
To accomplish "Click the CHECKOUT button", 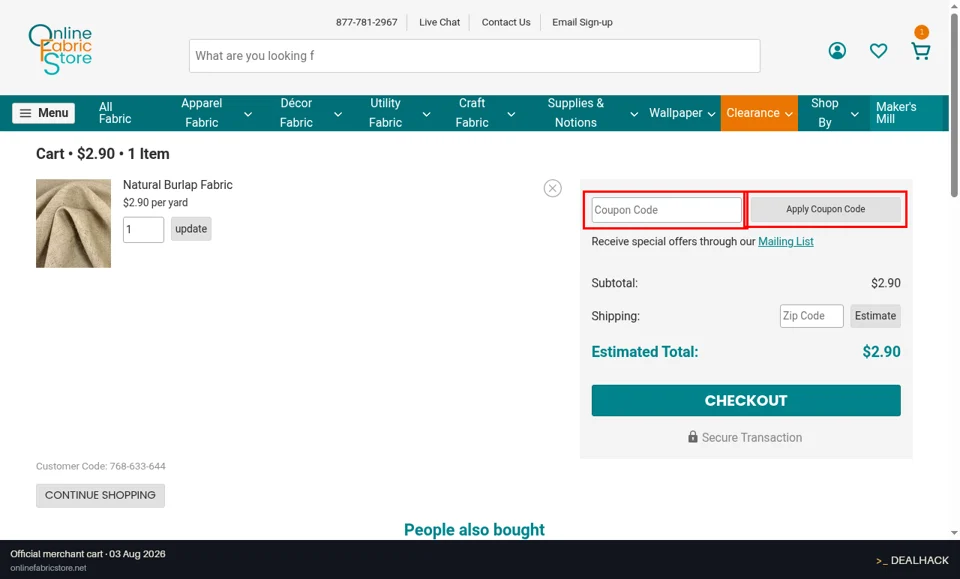I will pos(746,400).
